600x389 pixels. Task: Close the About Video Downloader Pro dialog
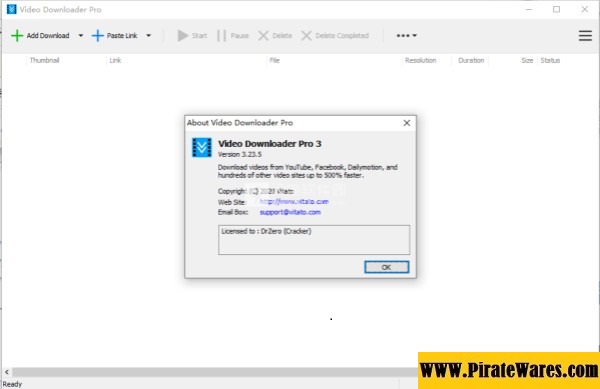coord(407,123)
